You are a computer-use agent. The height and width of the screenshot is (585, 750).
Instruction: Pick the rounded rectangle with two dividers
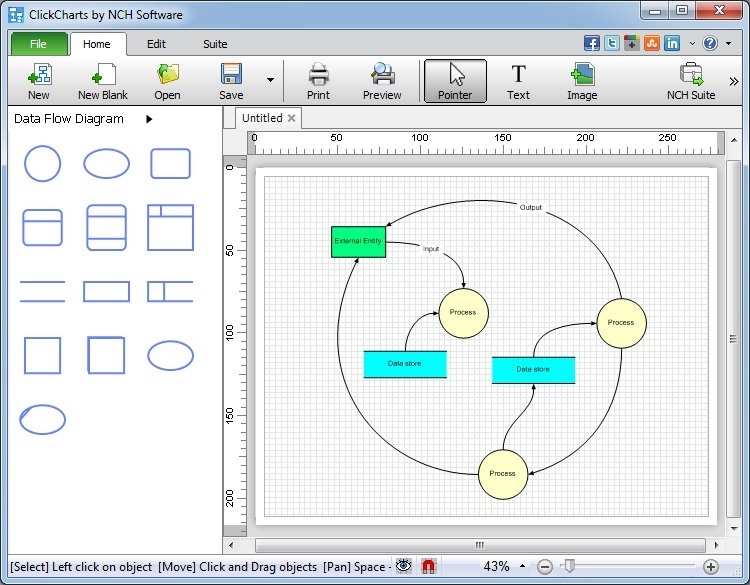coord(107,228)
